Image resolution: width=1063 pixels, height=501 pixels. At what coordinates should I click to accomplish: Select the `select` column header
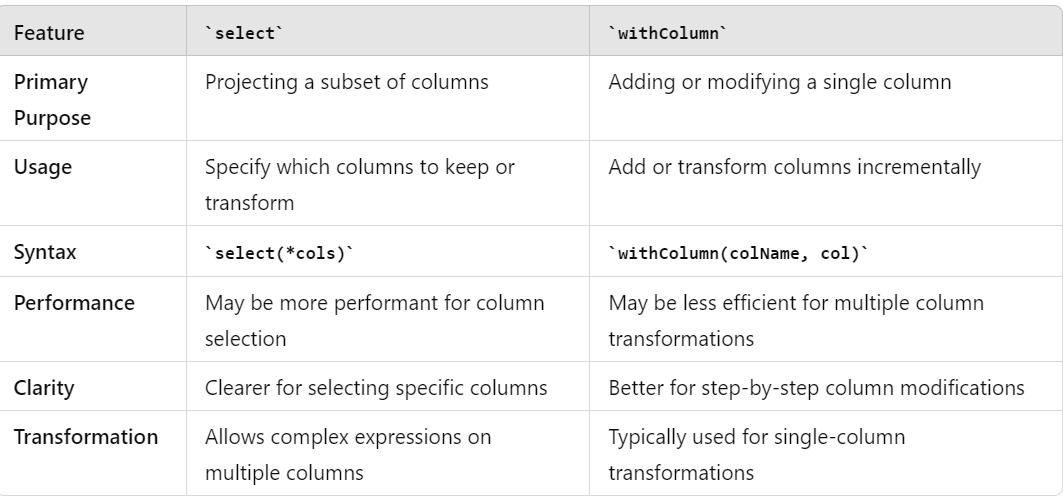244,33
